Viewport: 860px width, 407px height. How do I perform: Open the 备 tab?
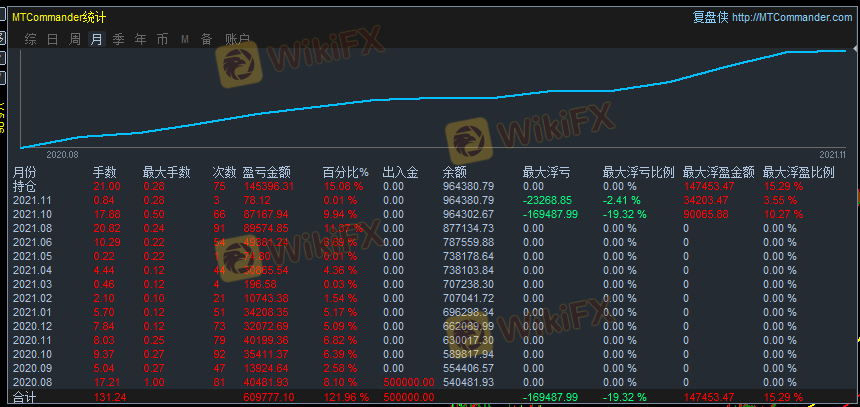pos(206,39)
